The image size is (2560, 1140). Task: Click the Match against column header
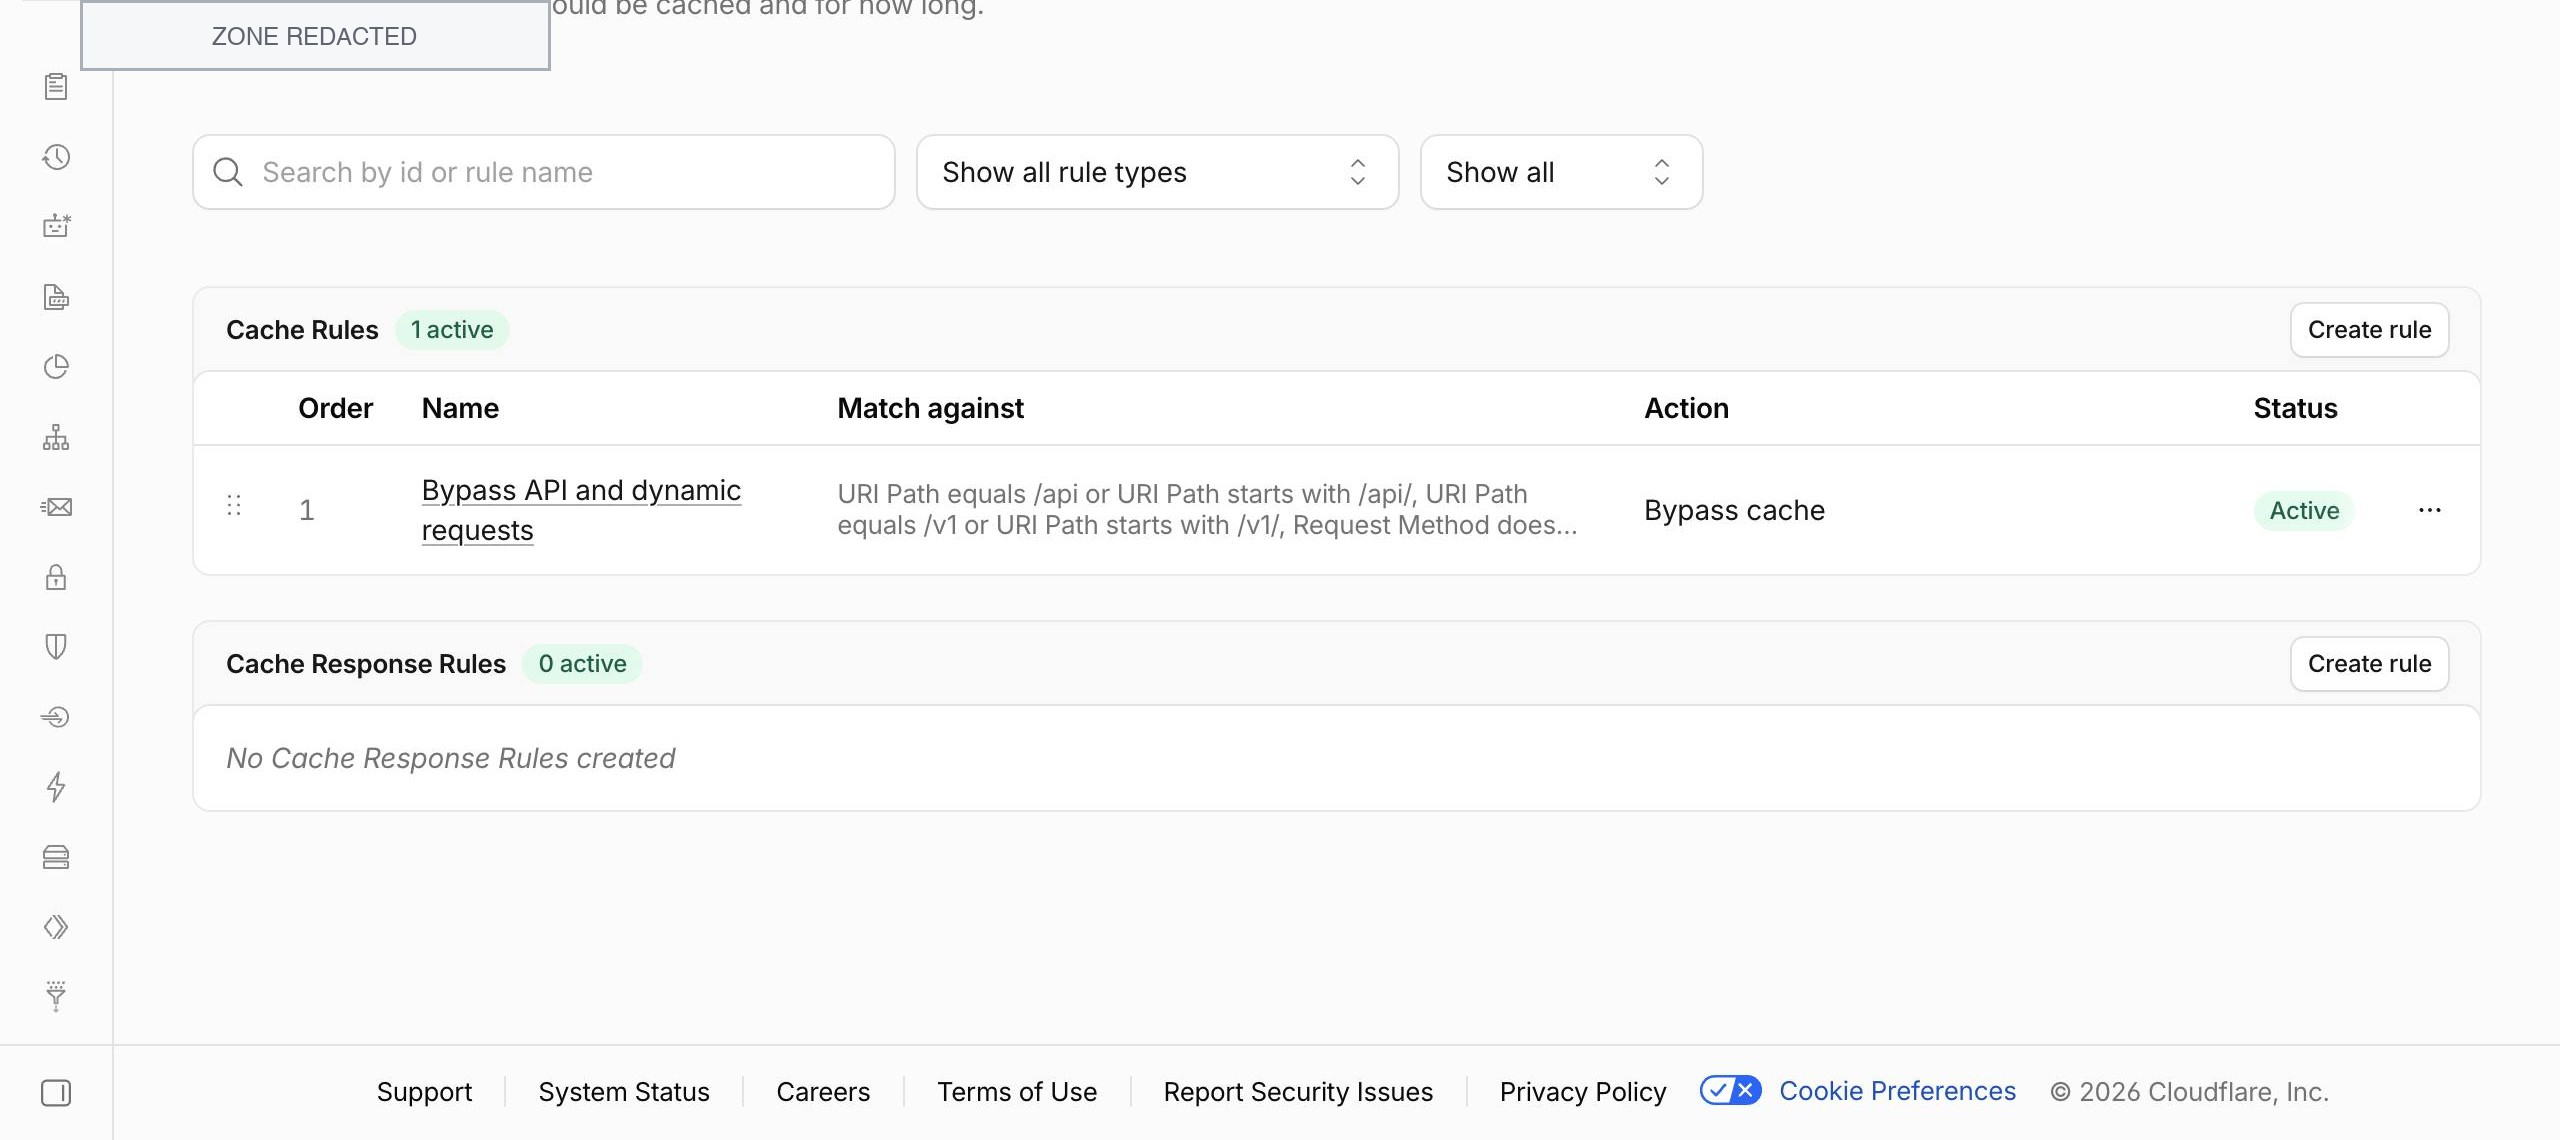point(930,408)
